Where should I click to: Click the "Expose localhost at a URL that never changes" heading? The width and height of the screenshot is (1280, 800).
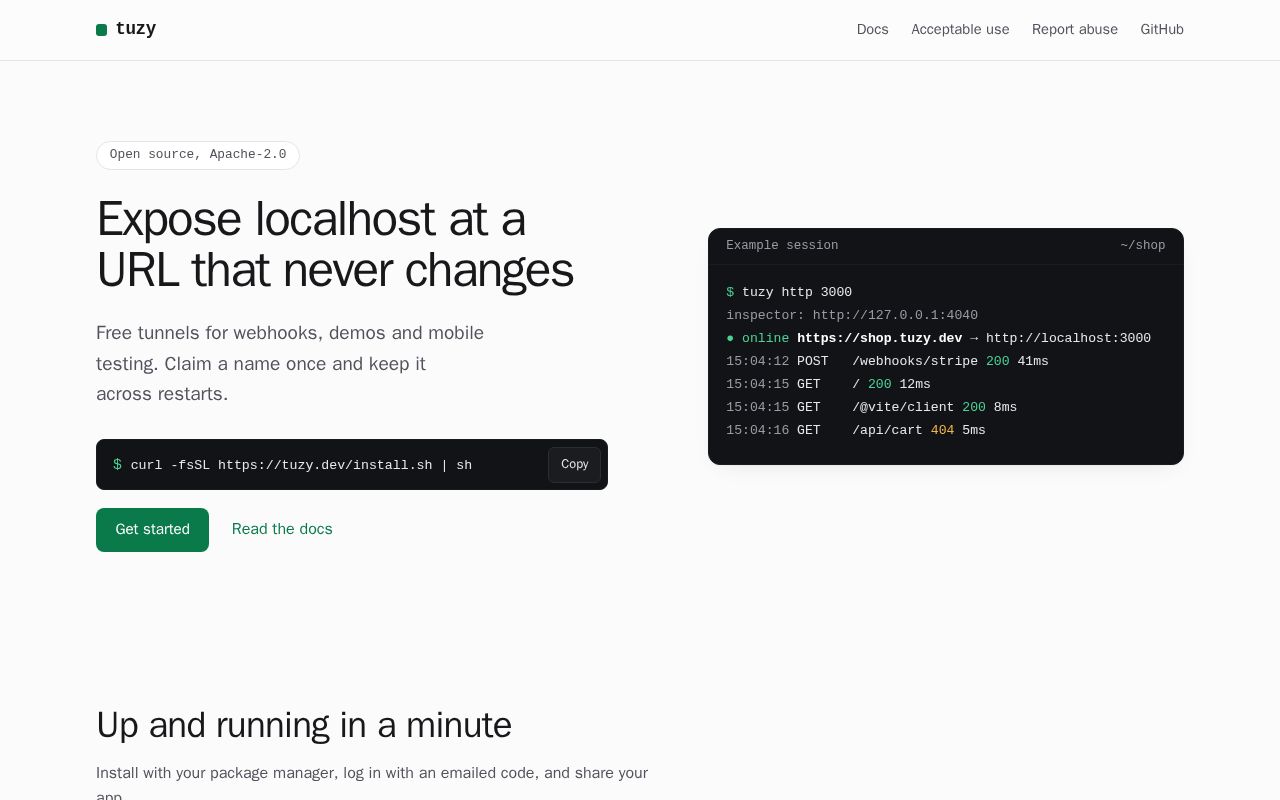[335, 245]
